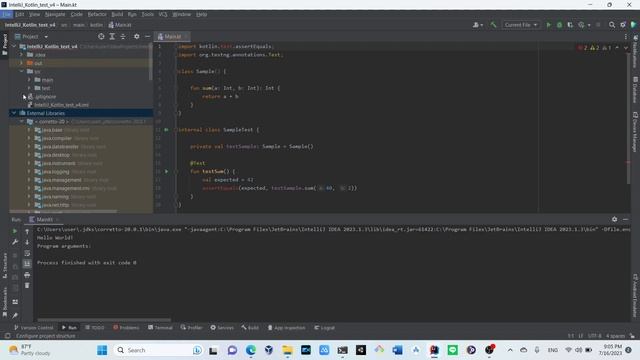Image resolution: width=640 pixels, height=360 pixels.
Task: Toggle the Problems tool window
Action: click(x=126, y=328)
